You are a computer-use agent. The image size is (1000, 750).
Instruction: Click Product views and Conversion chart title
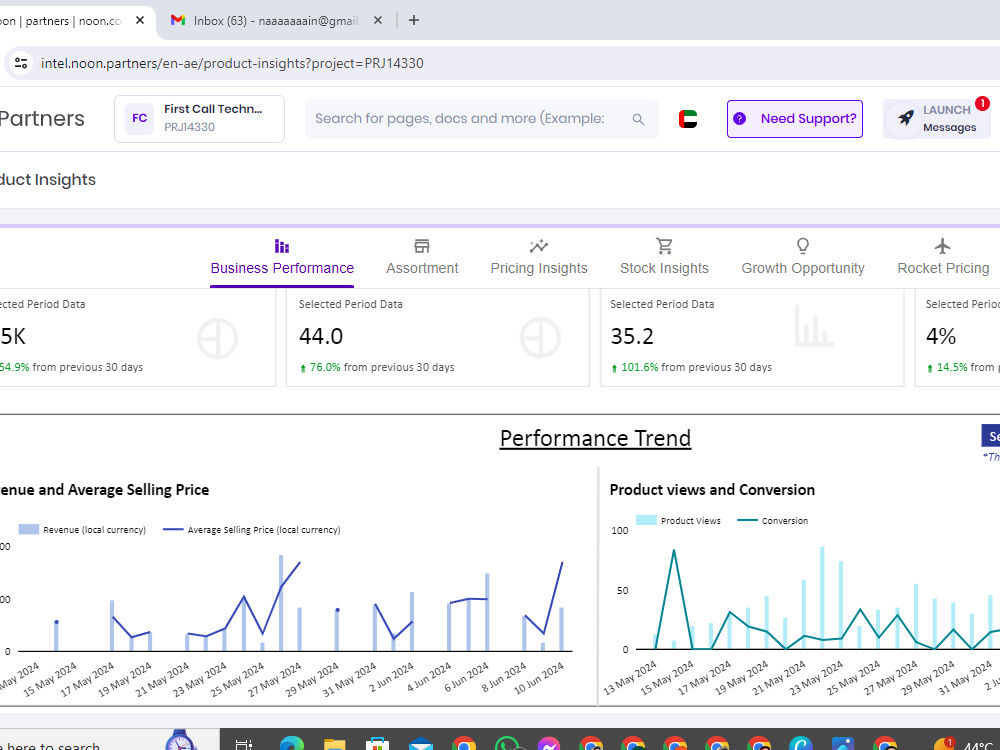pos(712,490)
